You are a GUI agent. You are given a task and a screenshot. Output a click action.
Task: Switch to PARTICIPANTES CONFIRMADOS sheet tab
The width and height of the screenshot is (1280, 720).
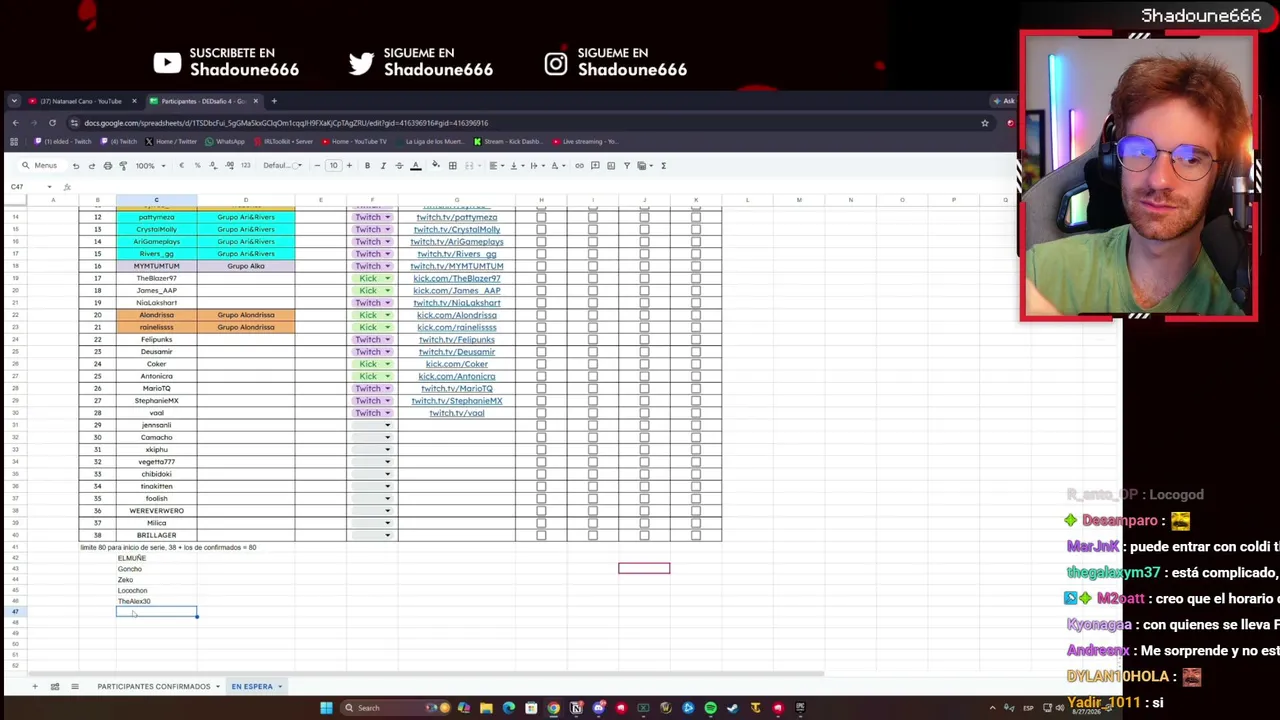coord(154,687)
